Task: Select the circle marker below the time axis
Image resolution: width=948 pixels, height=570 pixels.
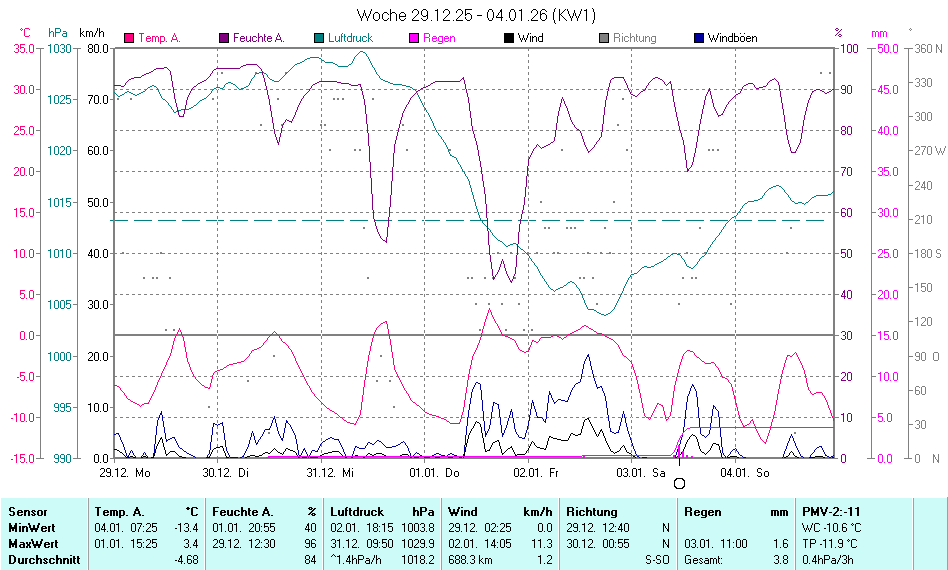Action: click(x=680, y=483)
